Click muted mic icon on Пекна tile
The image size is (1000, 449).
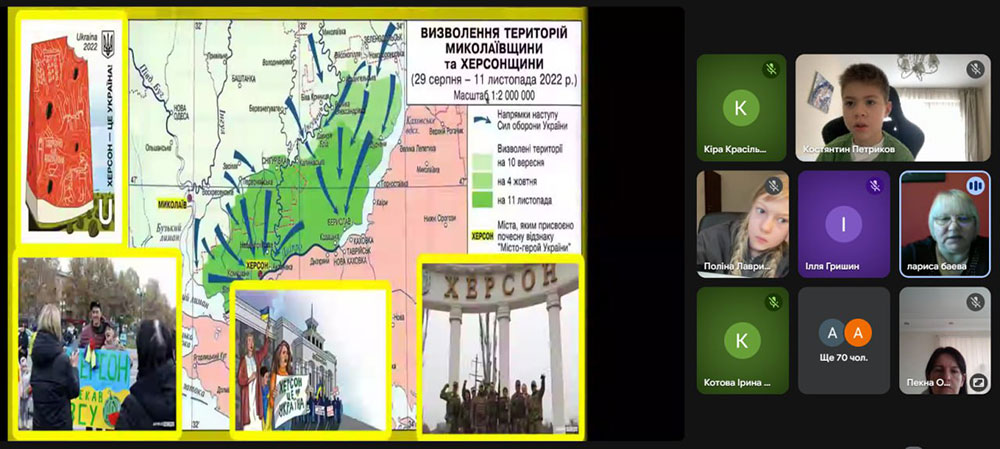[x=974, y=302]
